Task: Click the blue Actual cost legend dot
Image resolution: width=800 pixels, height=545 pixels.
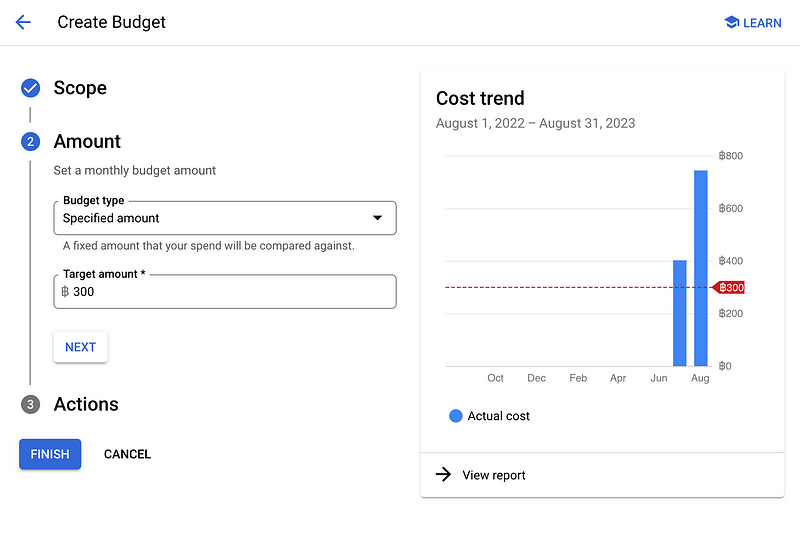Action: [x=456, y=416]
